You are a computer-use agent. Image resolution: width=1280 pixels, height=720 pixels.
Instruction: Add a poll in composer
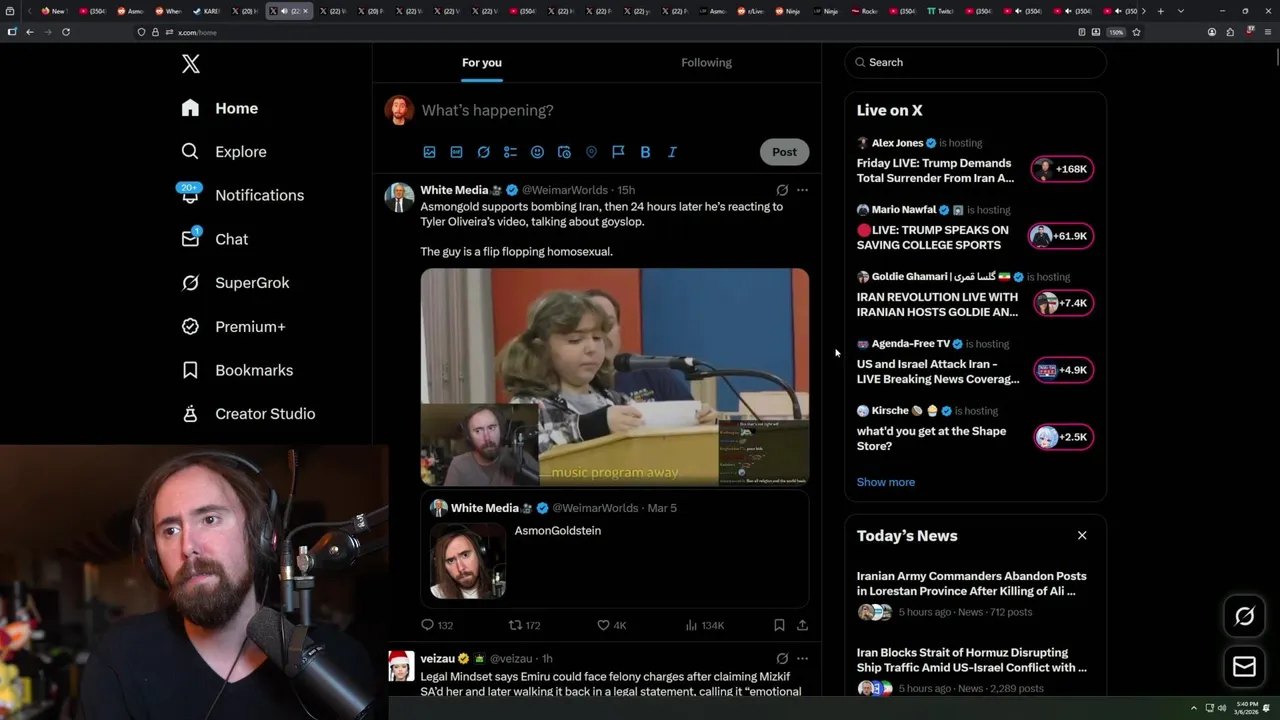tap(510, 152)
